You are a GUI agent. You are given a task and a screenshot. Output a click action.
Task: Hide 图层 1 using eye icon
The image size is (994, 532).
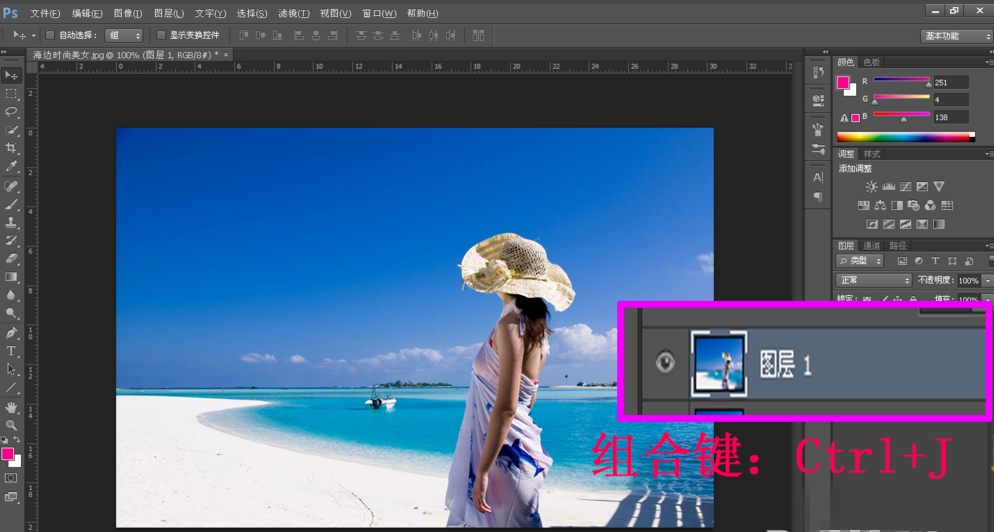[665, 362]
